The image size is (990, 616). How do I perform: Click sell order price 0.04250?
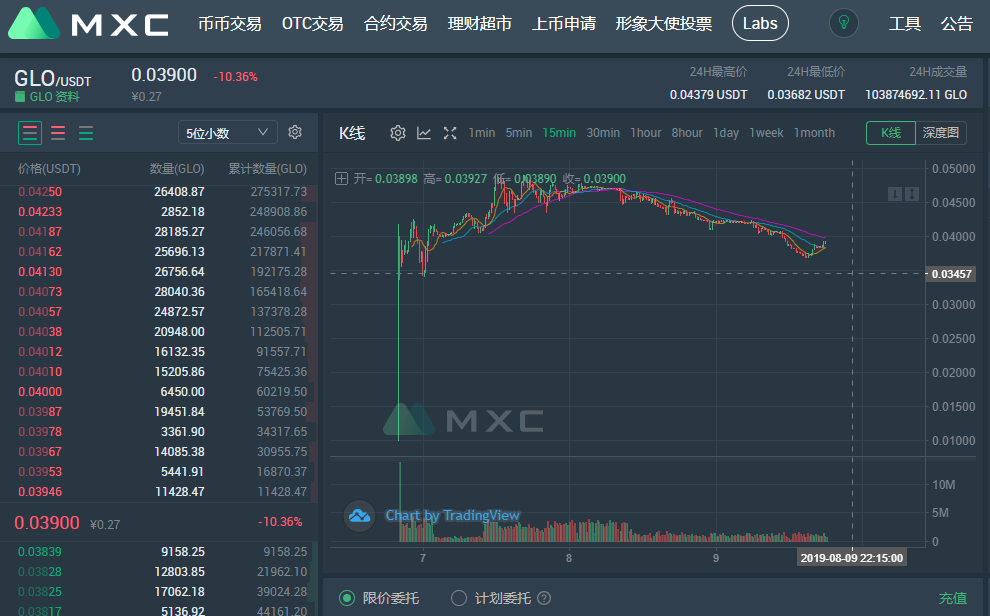point(40,192)
